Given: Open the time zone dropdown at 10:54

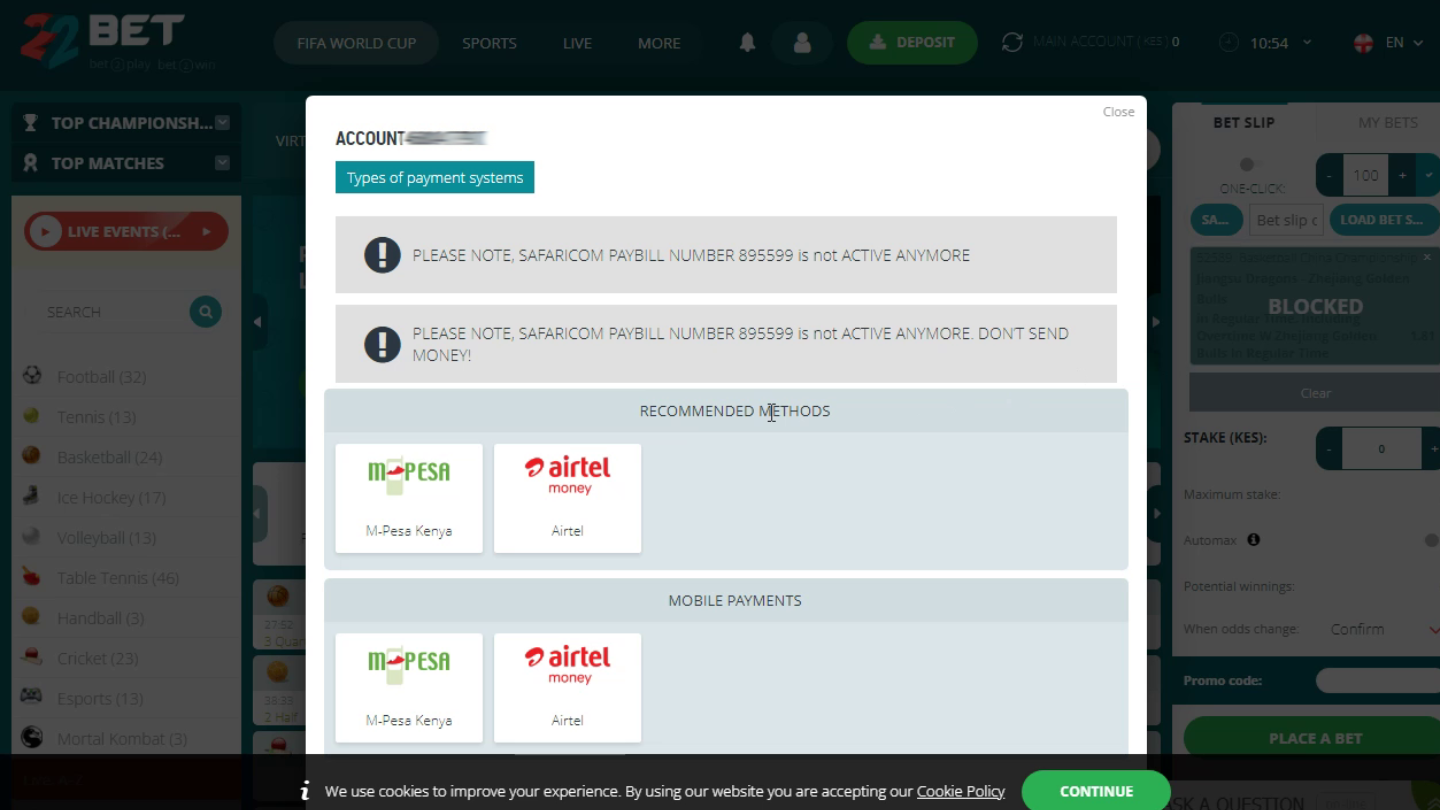Looking at the screenshot, I should [1268, 43].
